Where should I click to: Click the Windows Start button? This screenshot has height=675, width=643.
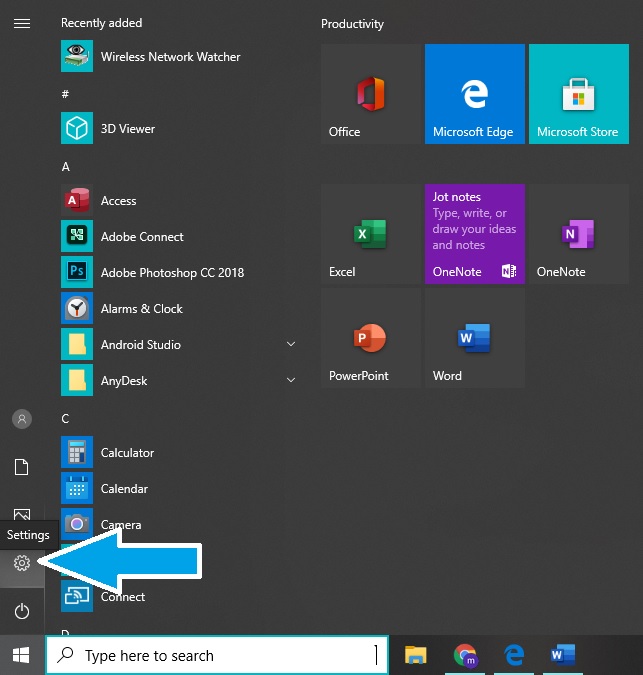point(21,655)
